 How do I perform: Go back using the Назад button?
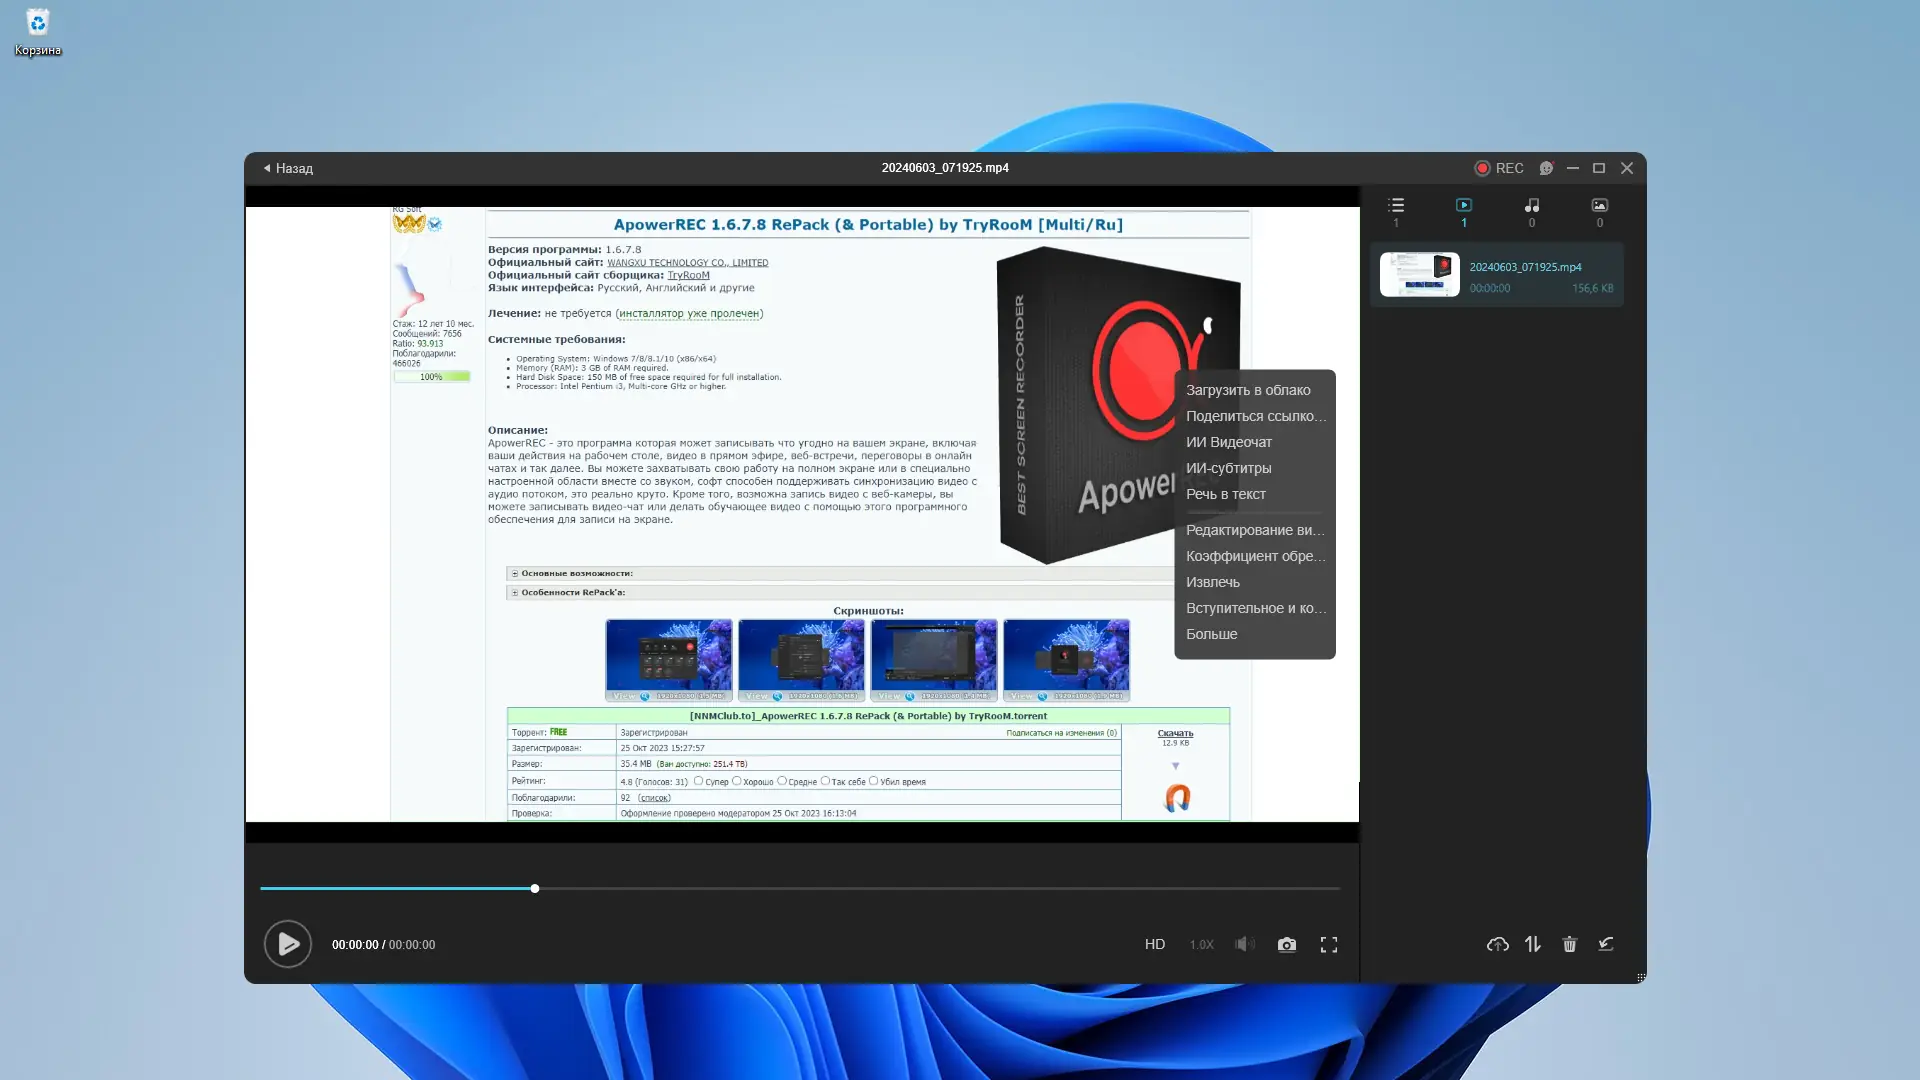tap(287, 168)
